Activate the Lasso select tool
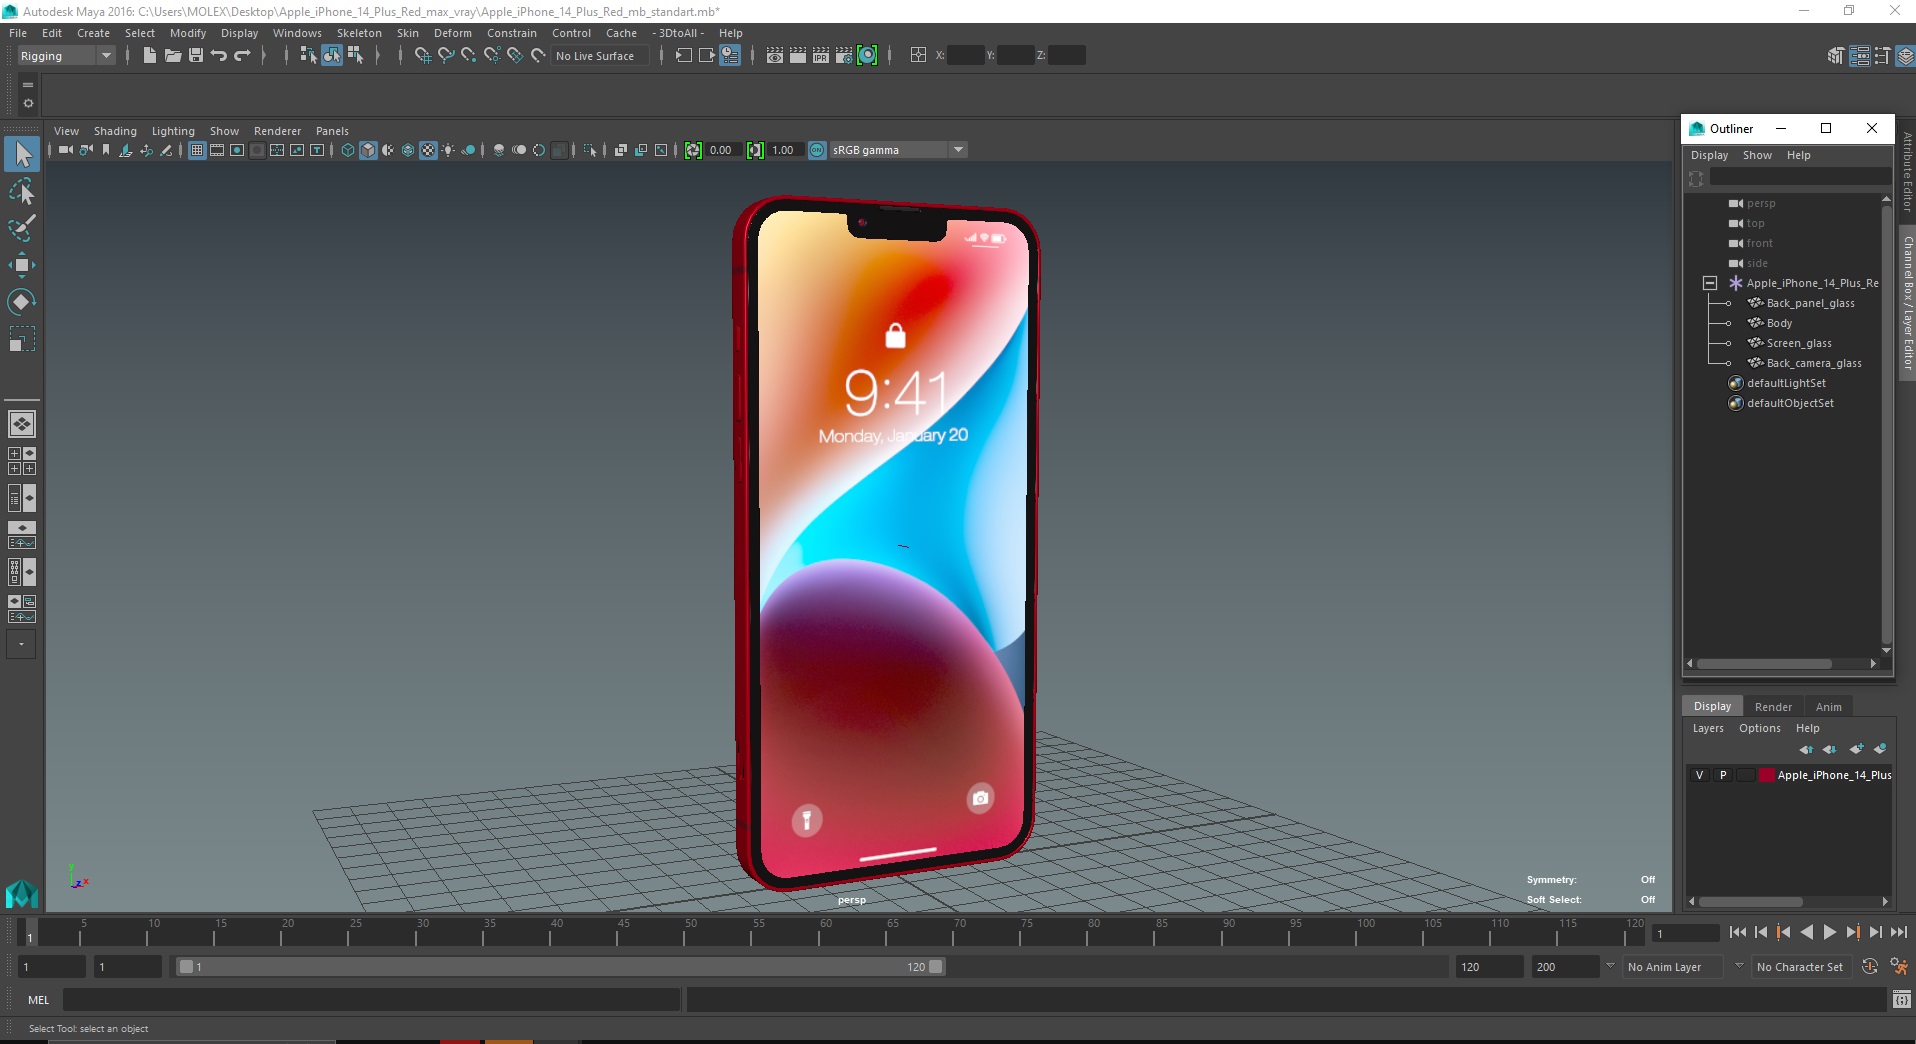 [x=22, y=191]
